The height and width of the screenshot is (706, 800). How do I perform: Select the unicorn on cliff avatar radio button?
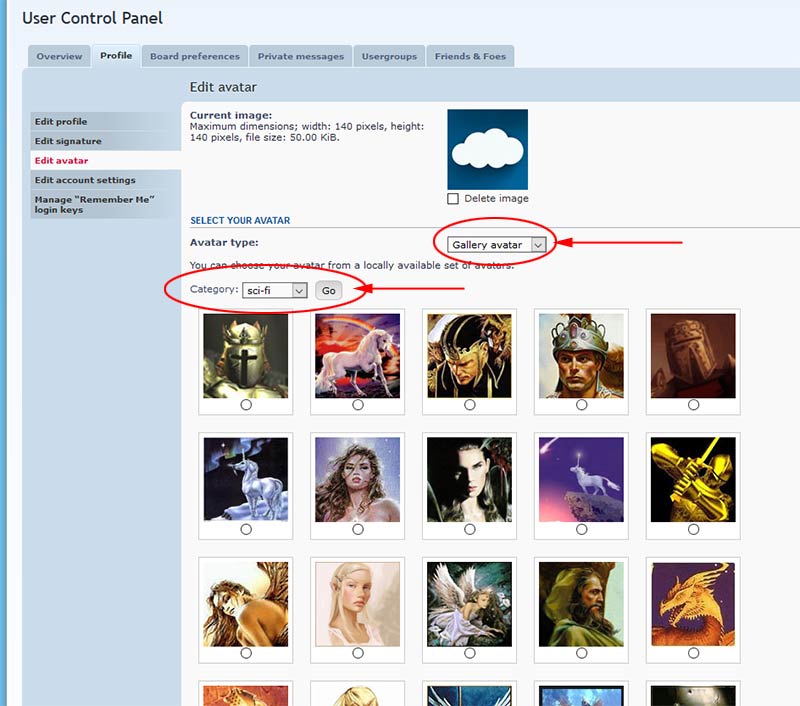click(x=581, y=529)
